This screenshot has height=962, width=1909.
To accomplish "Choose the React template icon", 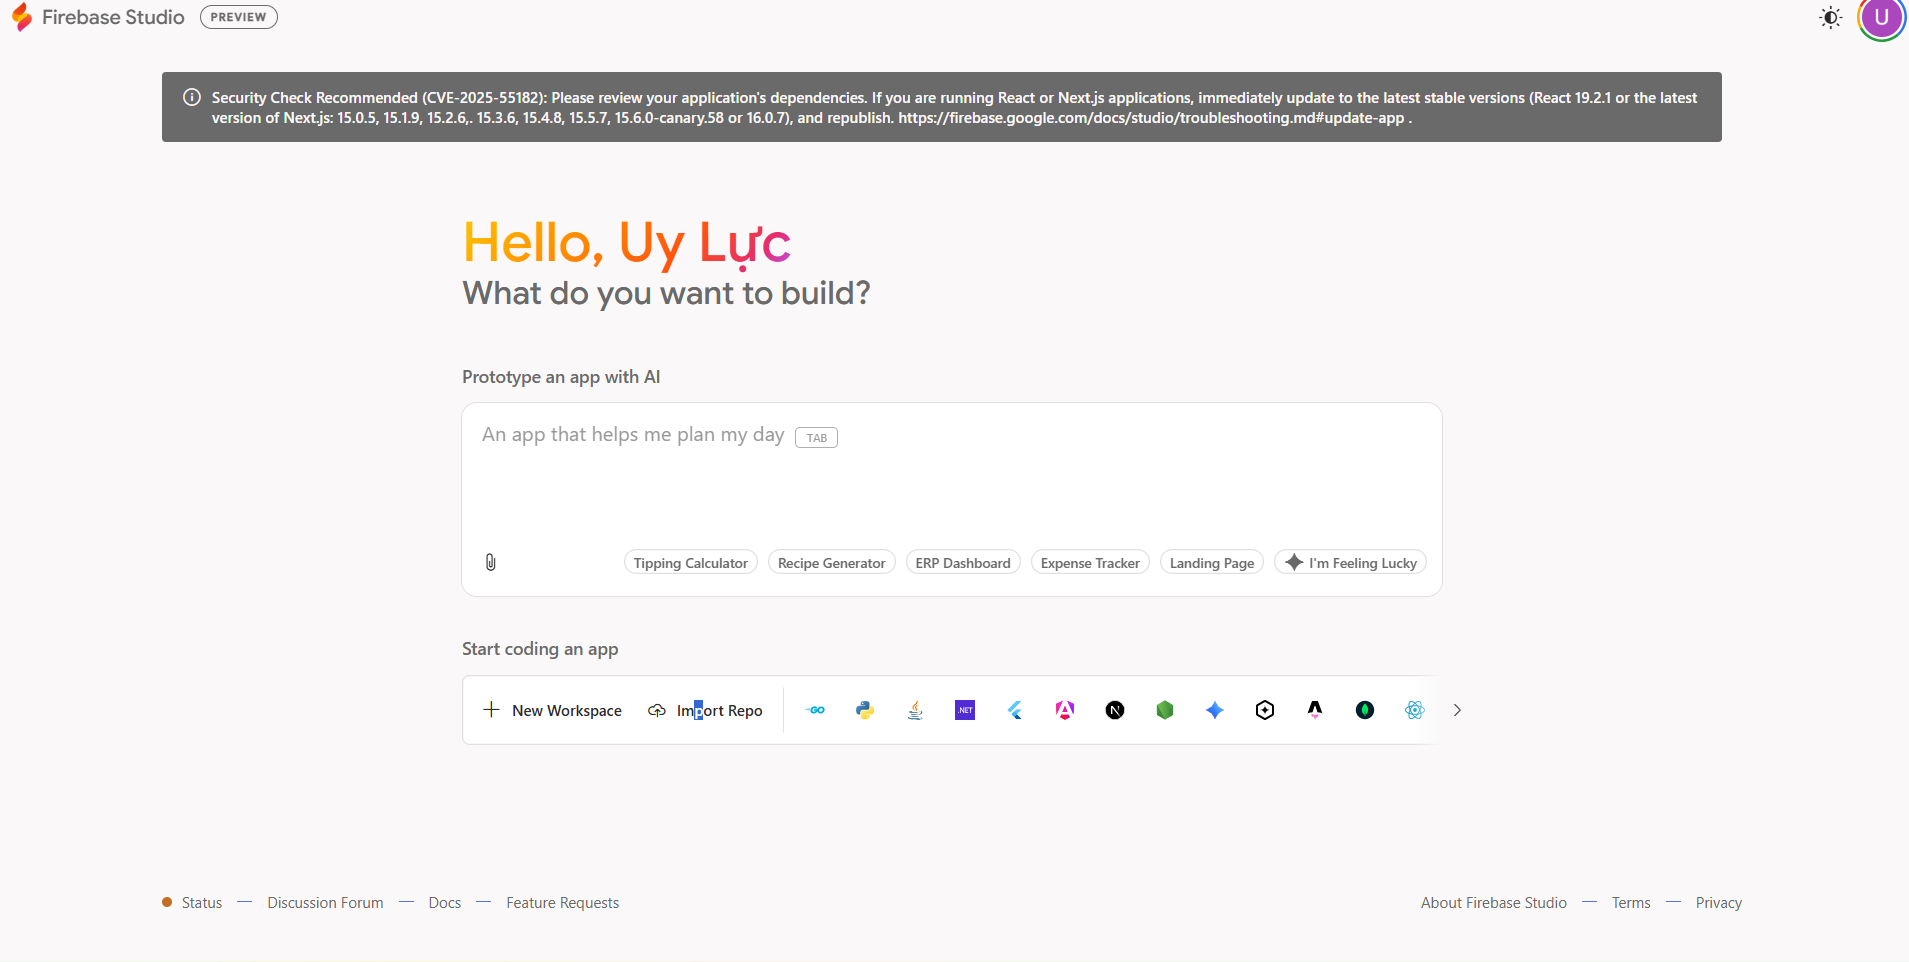I will tap(1414, 710).
